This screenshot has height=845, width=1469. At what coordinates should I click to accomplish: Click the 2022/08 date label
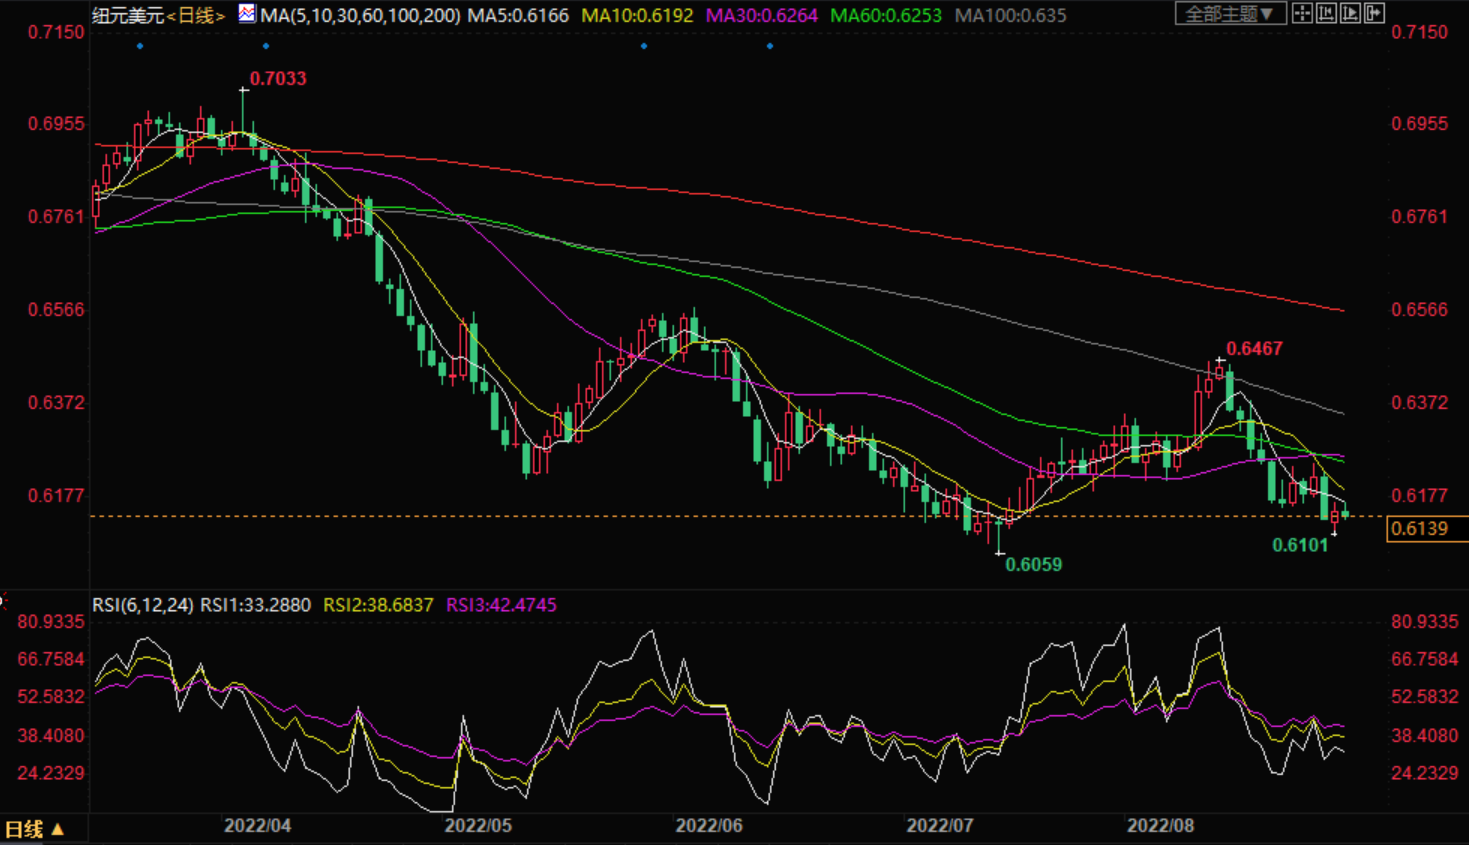[x=1161, y=826]
